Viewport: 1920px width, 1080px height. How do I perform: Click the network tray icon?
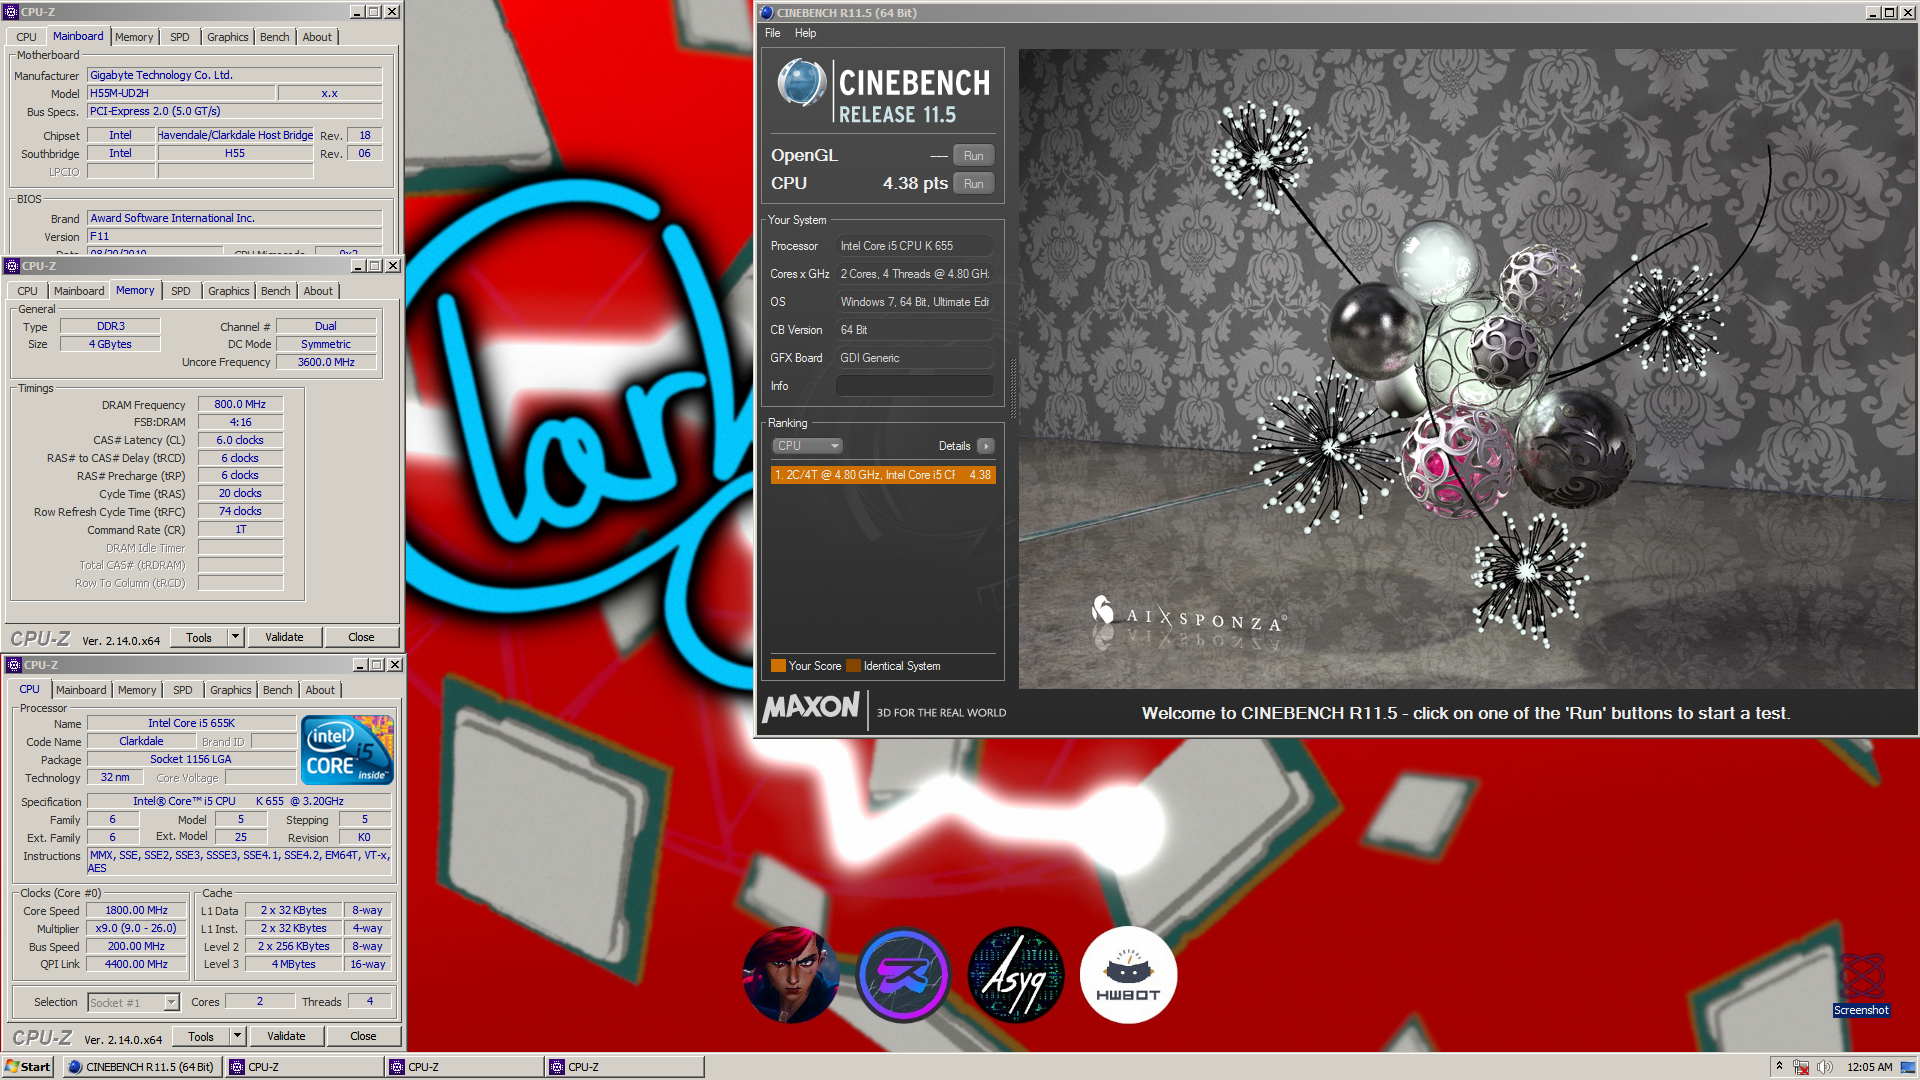pyautogui.click(x=1801, y=1067)
